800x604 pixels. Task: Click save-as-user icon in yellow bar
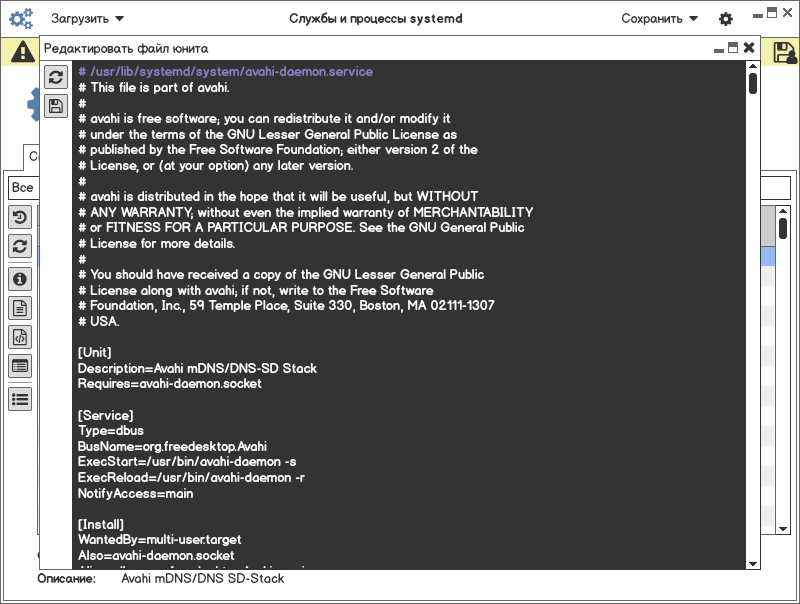785,52
